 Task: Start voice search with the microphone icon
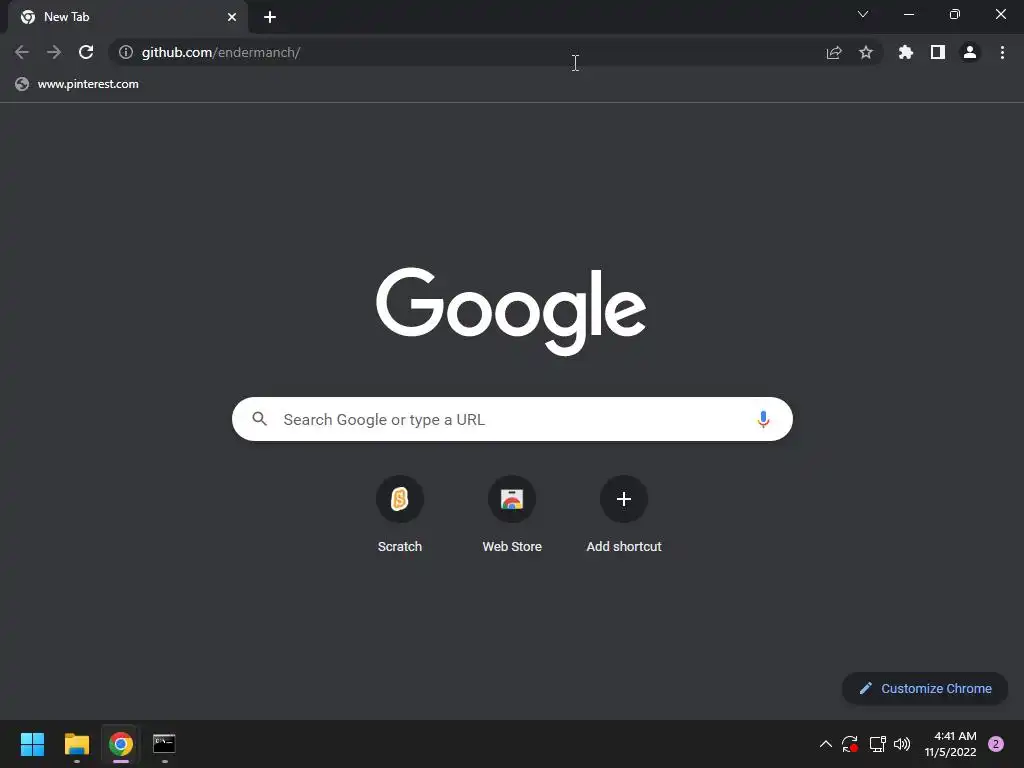tap(763, 419)
